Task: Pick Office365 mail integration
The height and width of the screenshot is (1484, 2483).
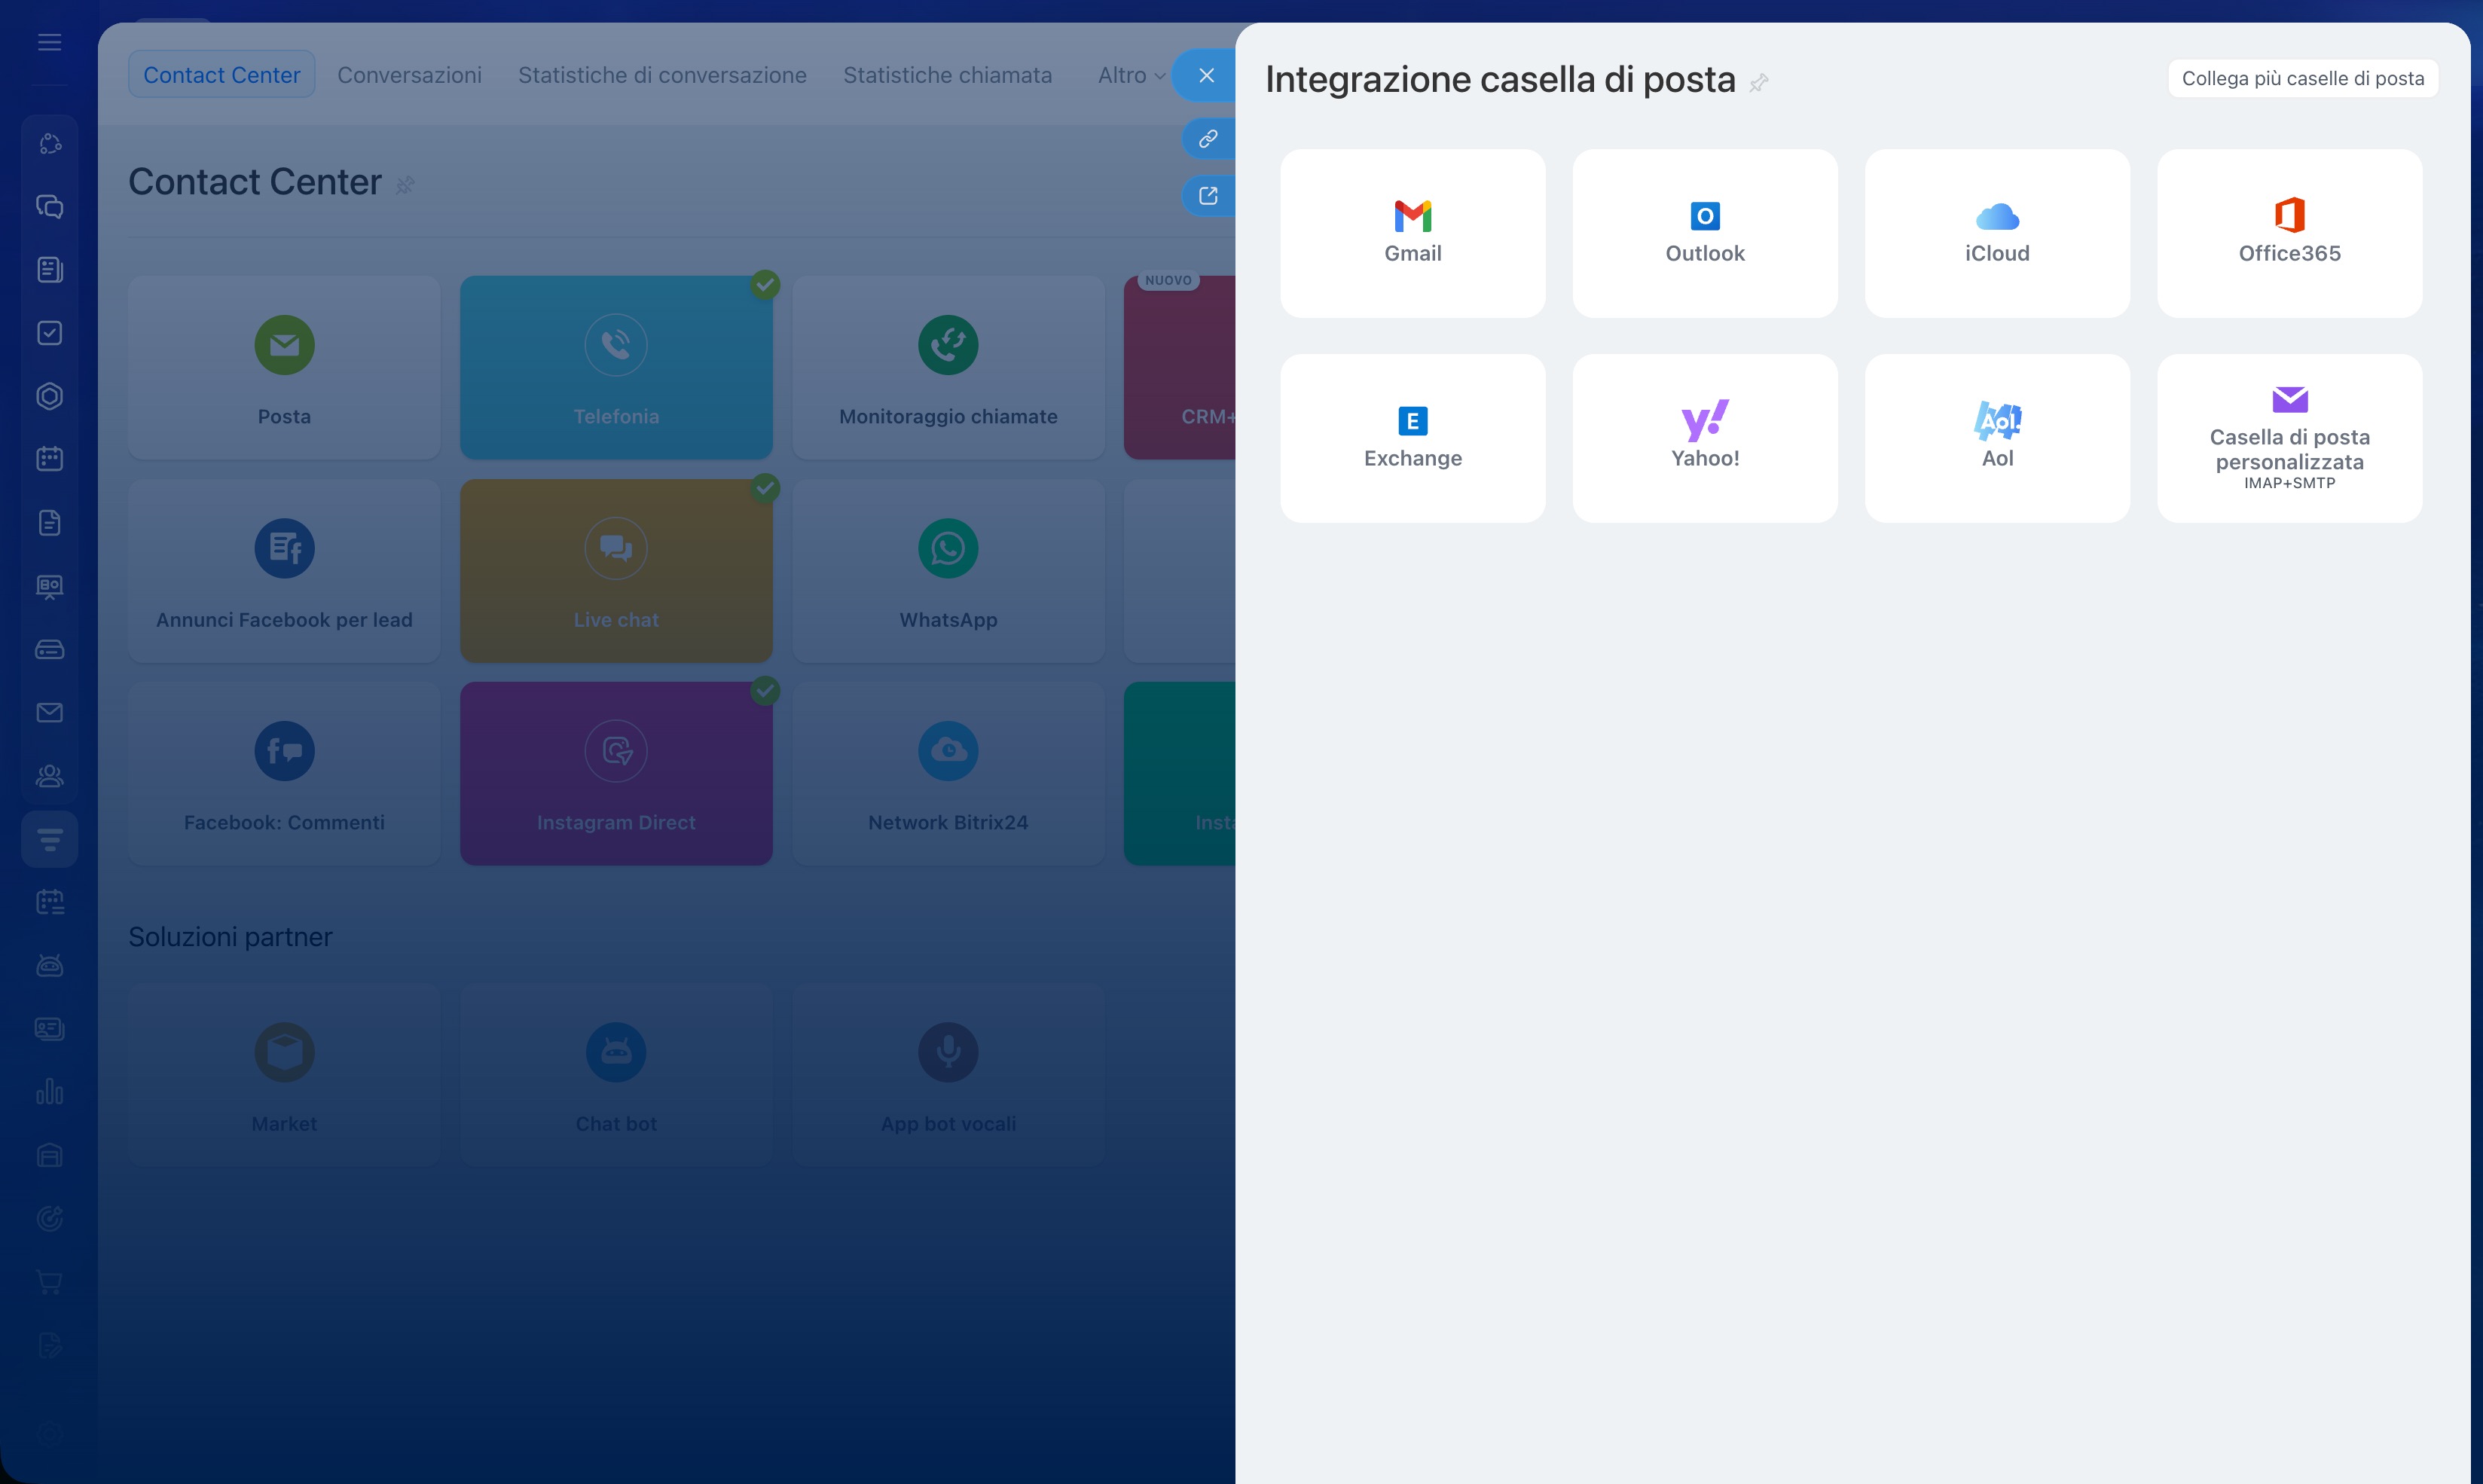Action: (2288, 233)
